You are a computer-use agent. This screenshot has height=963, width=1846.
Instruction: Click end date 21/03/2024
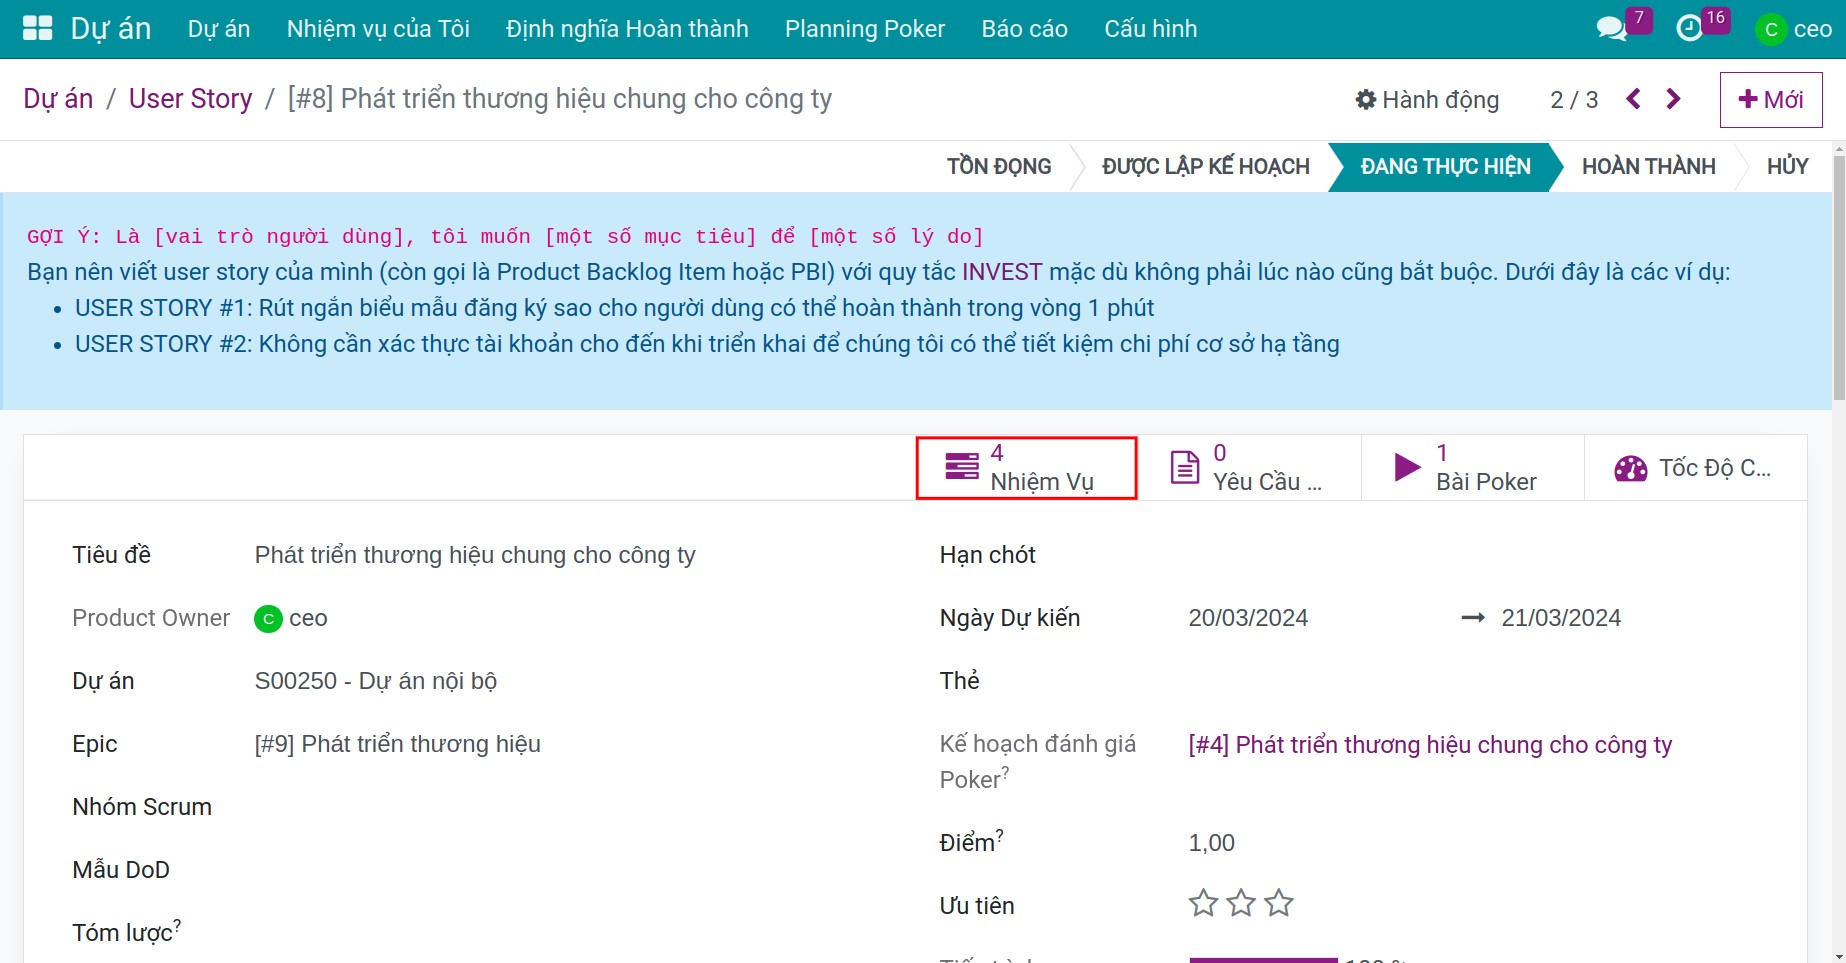tap(1561, 618)
